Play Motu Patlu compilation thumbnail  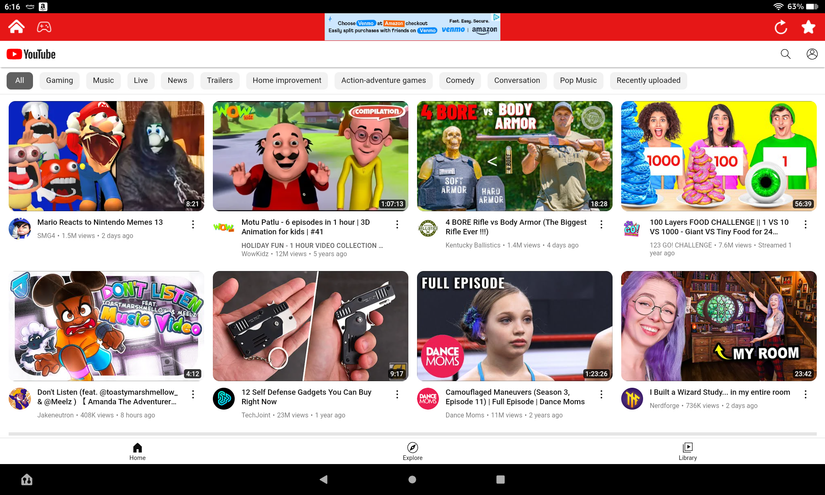310,156
